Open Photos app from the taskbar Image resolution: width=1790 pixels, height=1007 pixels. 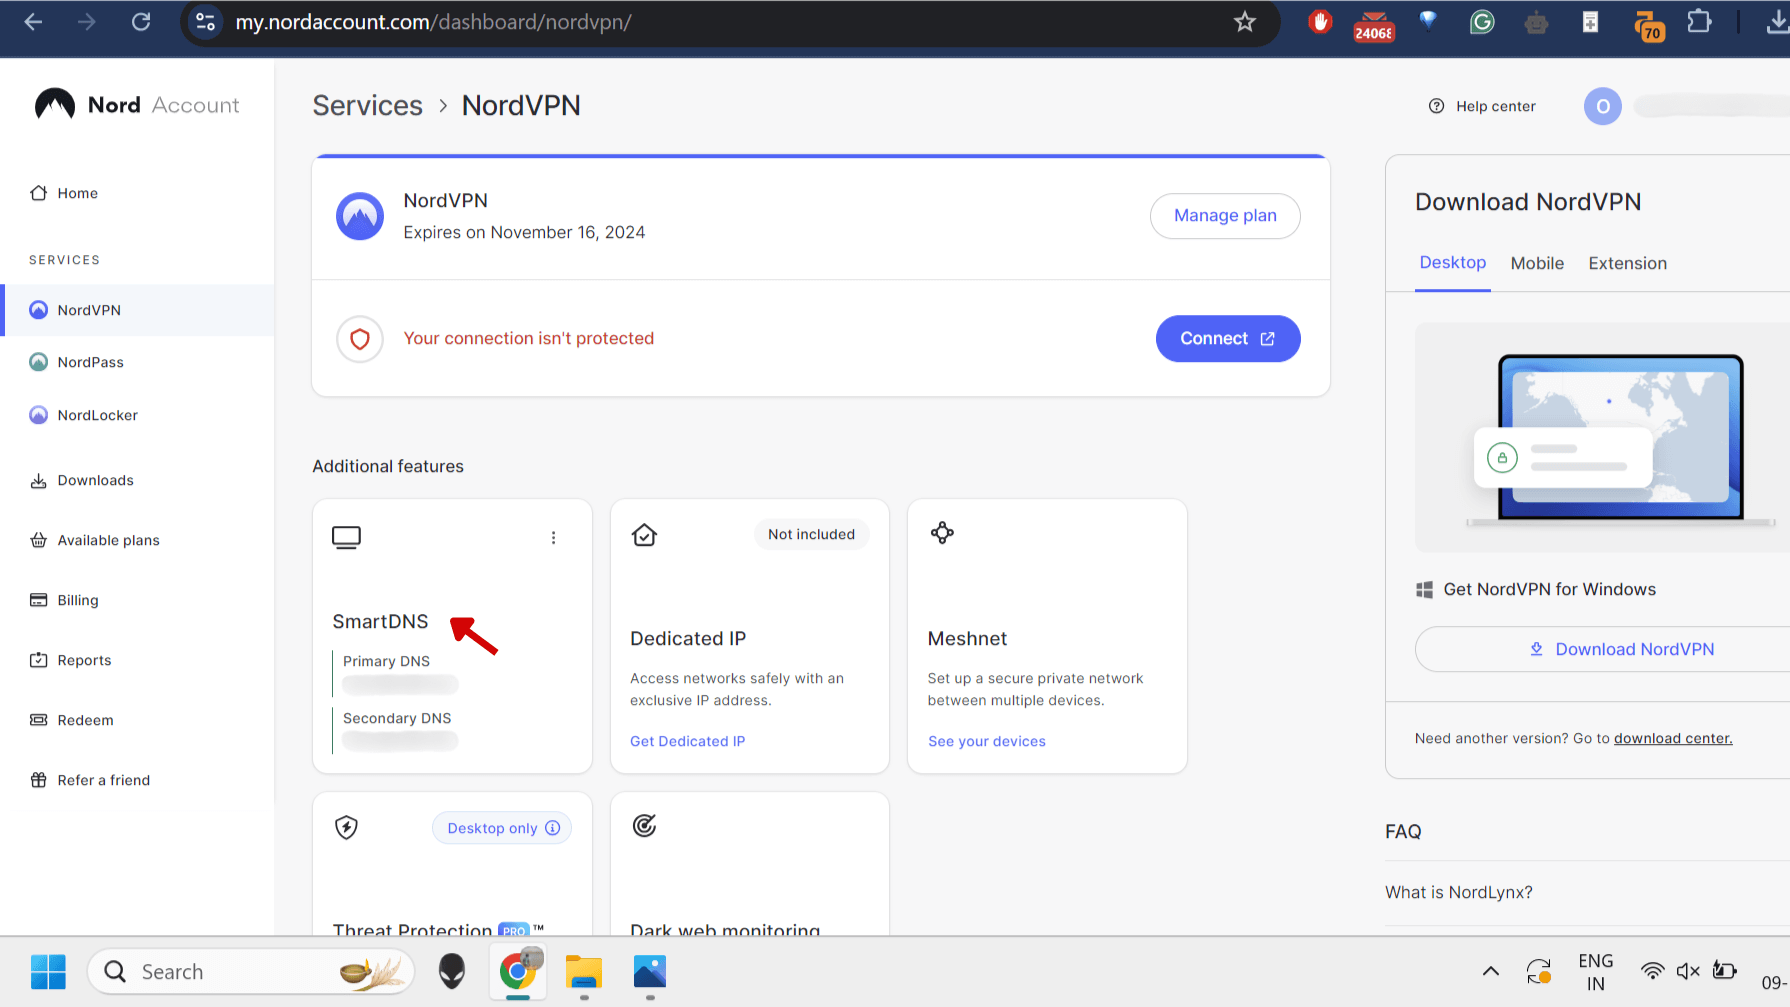(x=650, y=971)
